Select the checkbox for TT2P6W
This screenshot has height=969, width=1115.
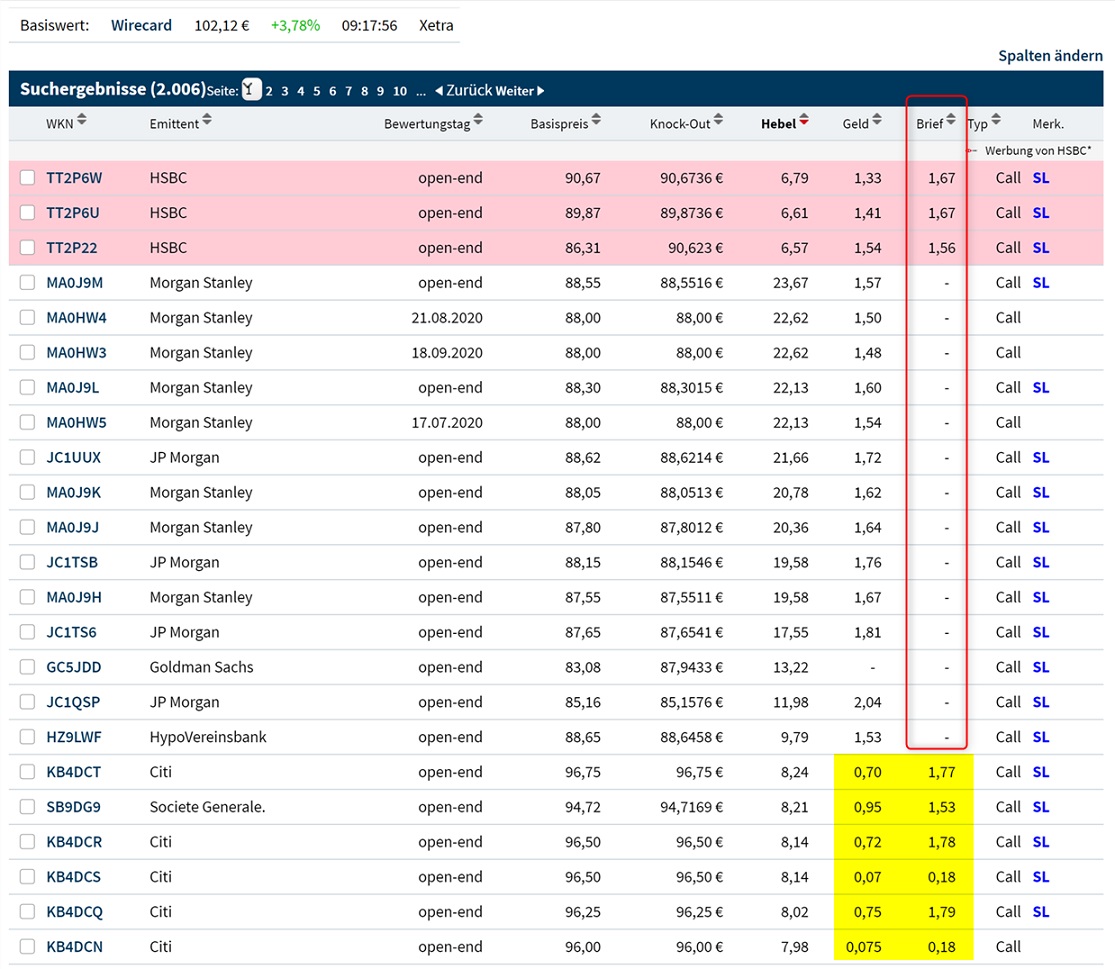coord(27,177)
